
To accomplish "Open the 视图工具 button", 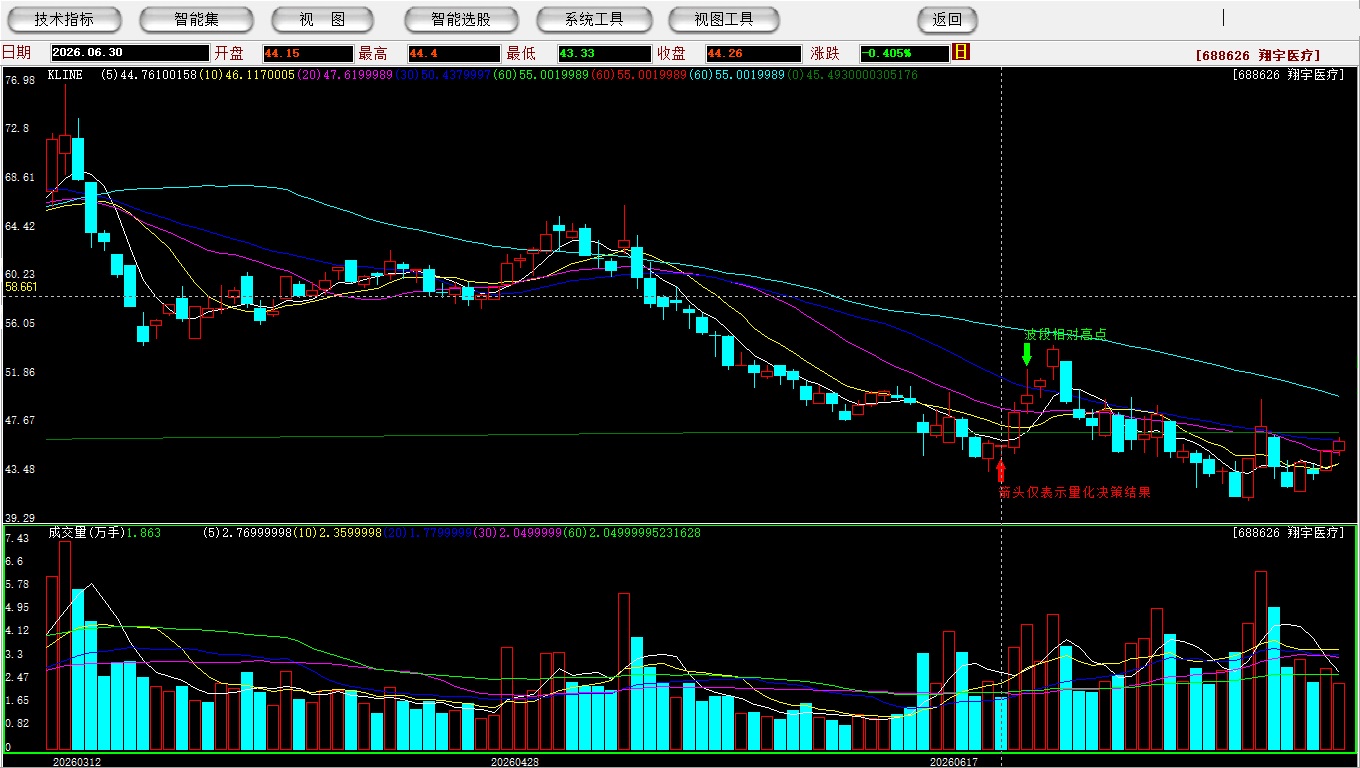I will click(725, 19).
